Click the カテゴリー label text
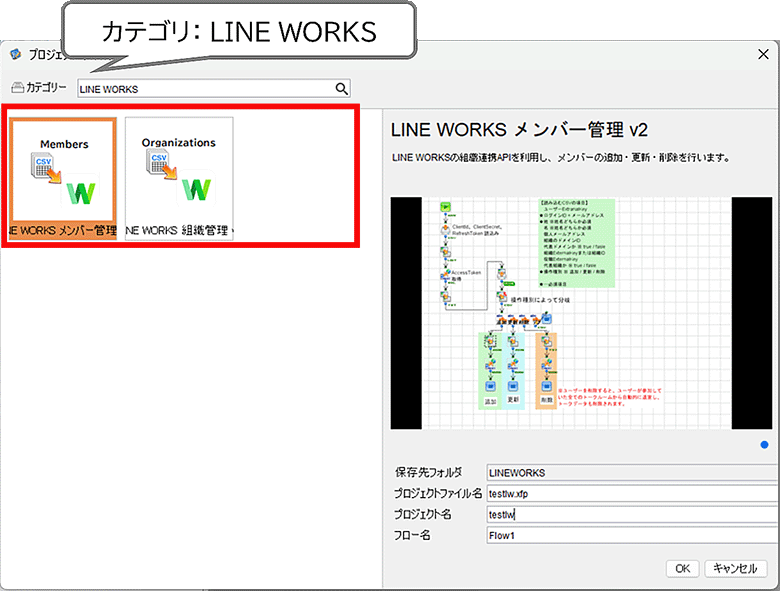 (x=46, y=88)
